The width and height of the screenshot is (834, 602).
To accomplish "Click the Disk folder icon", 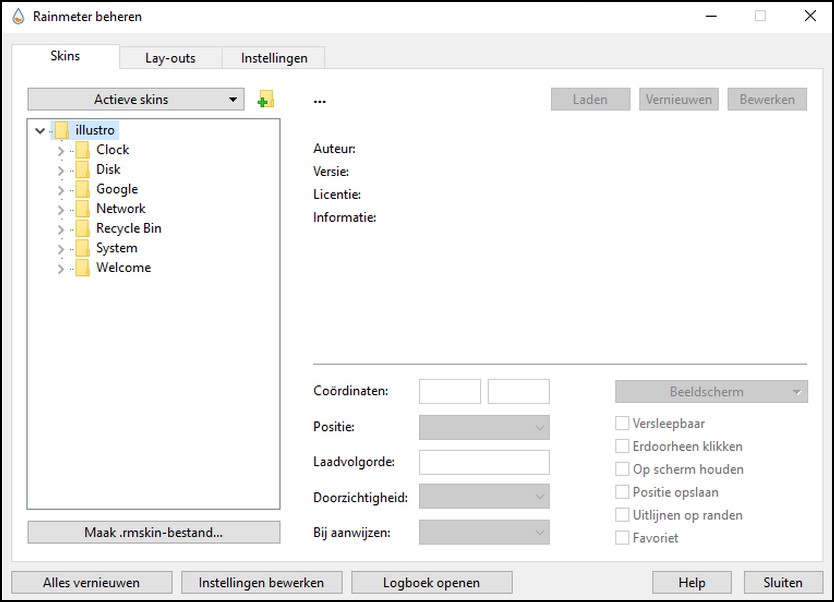I will [x=82, y=170].
